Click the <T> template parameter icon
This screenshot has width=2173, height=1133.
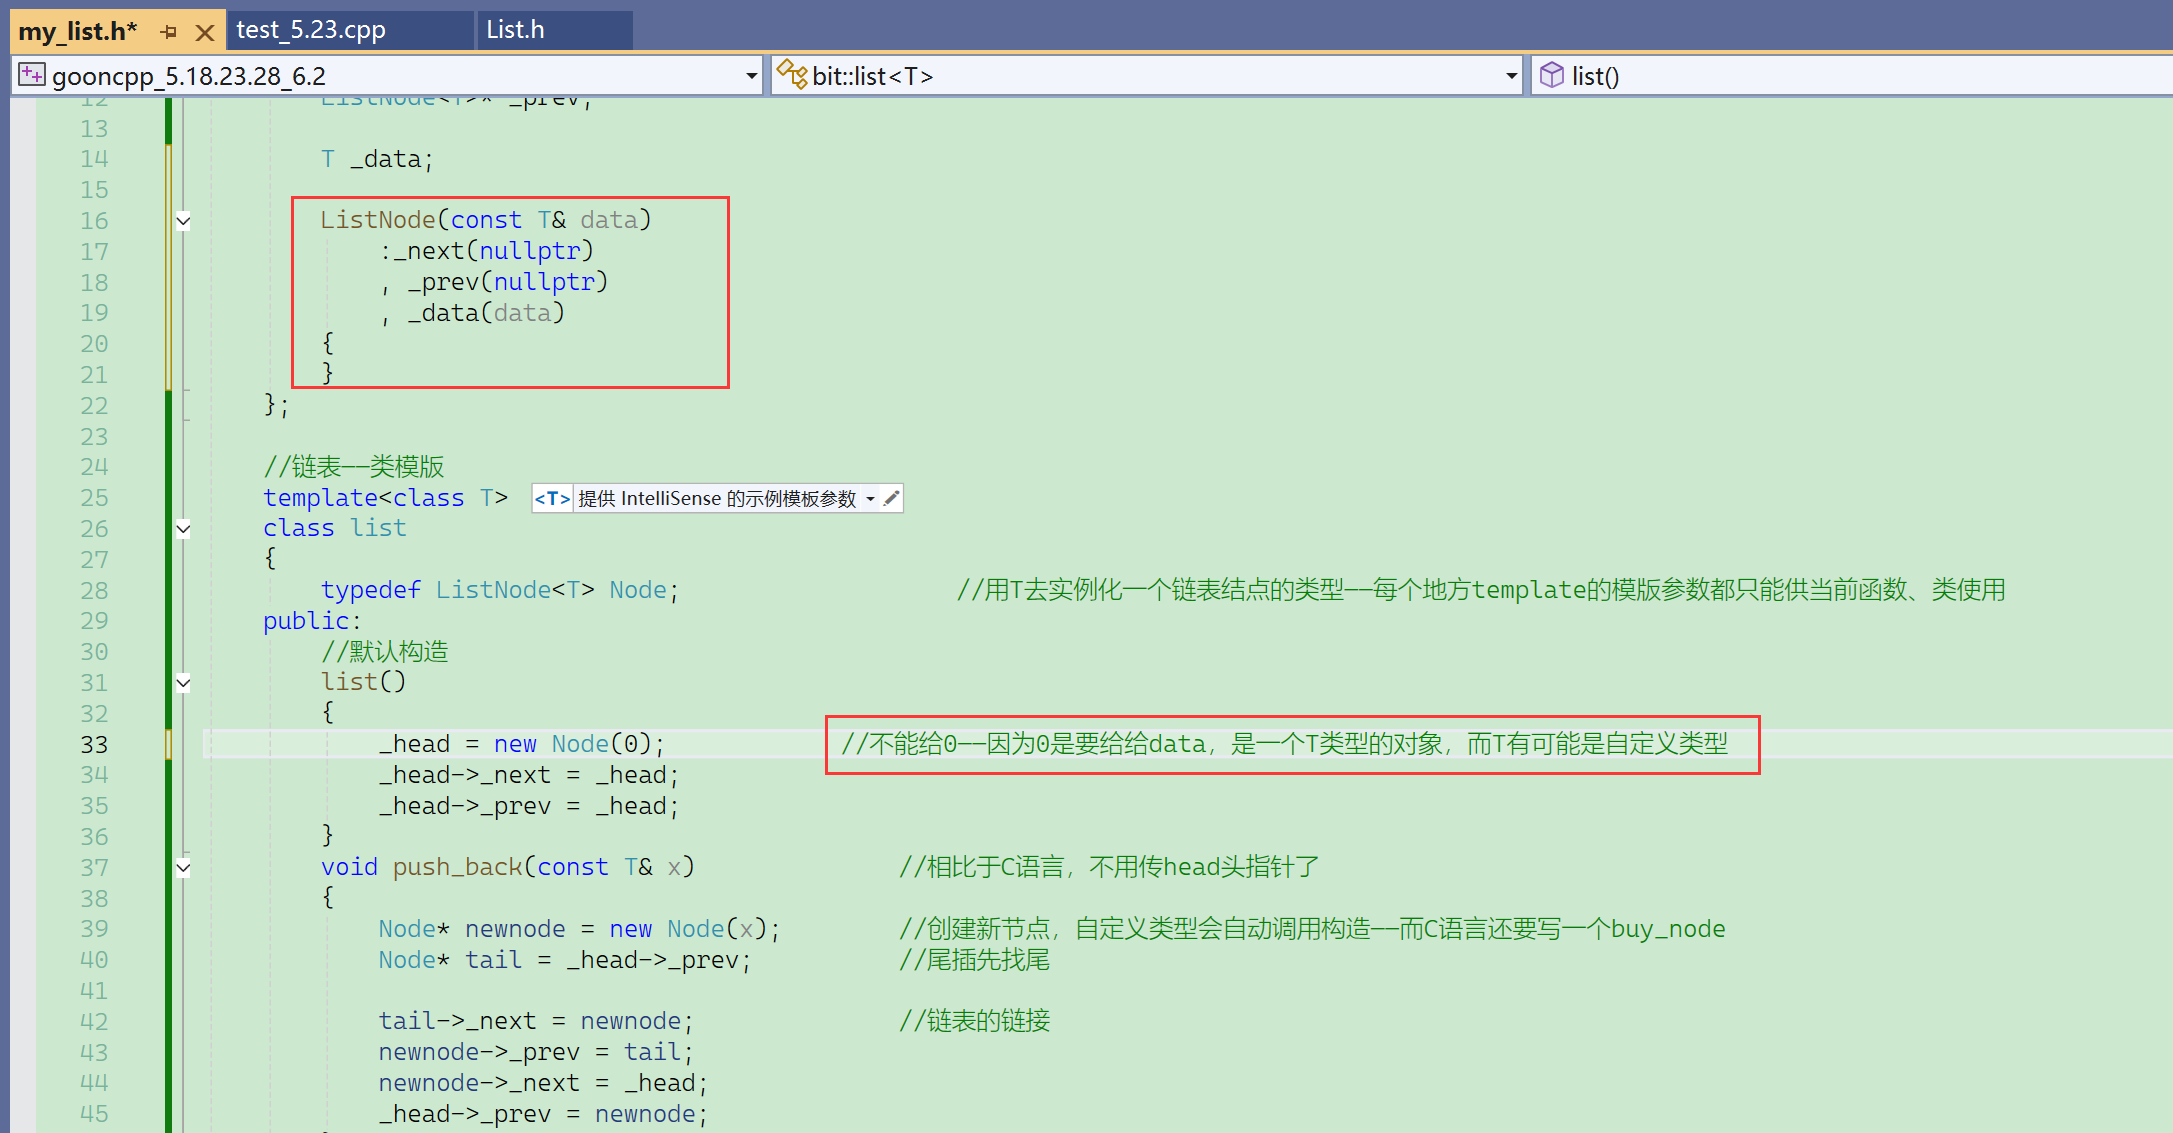tap(552, 498)
